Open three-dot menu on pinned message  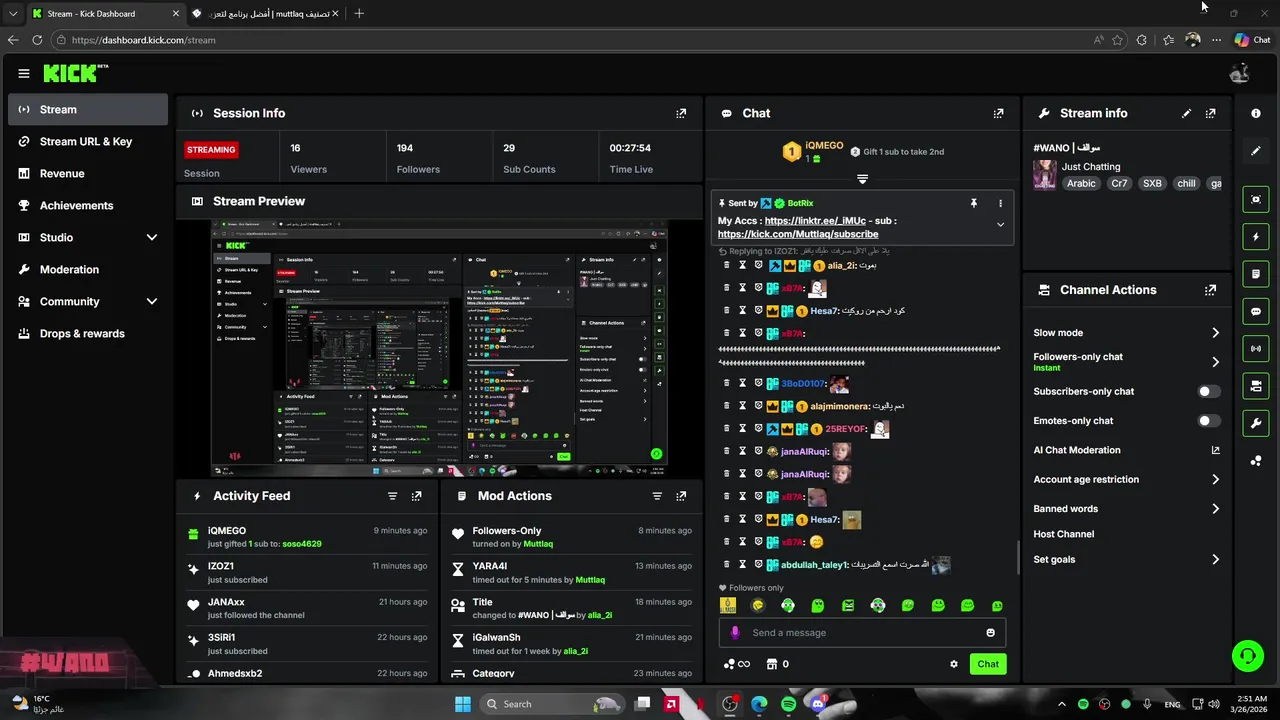coord(1000,203)
